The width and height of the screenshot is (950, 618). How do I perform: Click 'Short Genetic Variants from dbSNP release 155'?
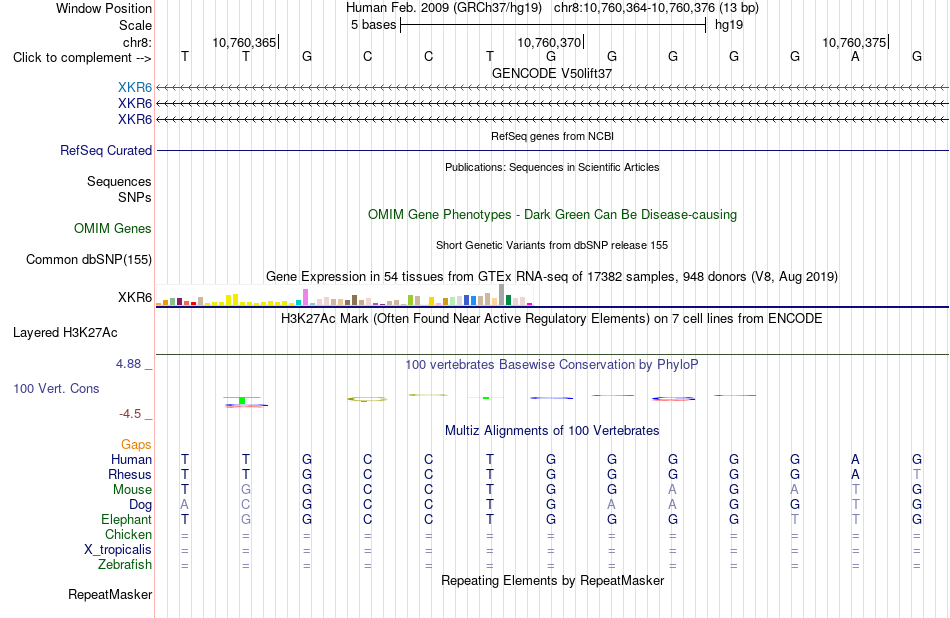552,245
